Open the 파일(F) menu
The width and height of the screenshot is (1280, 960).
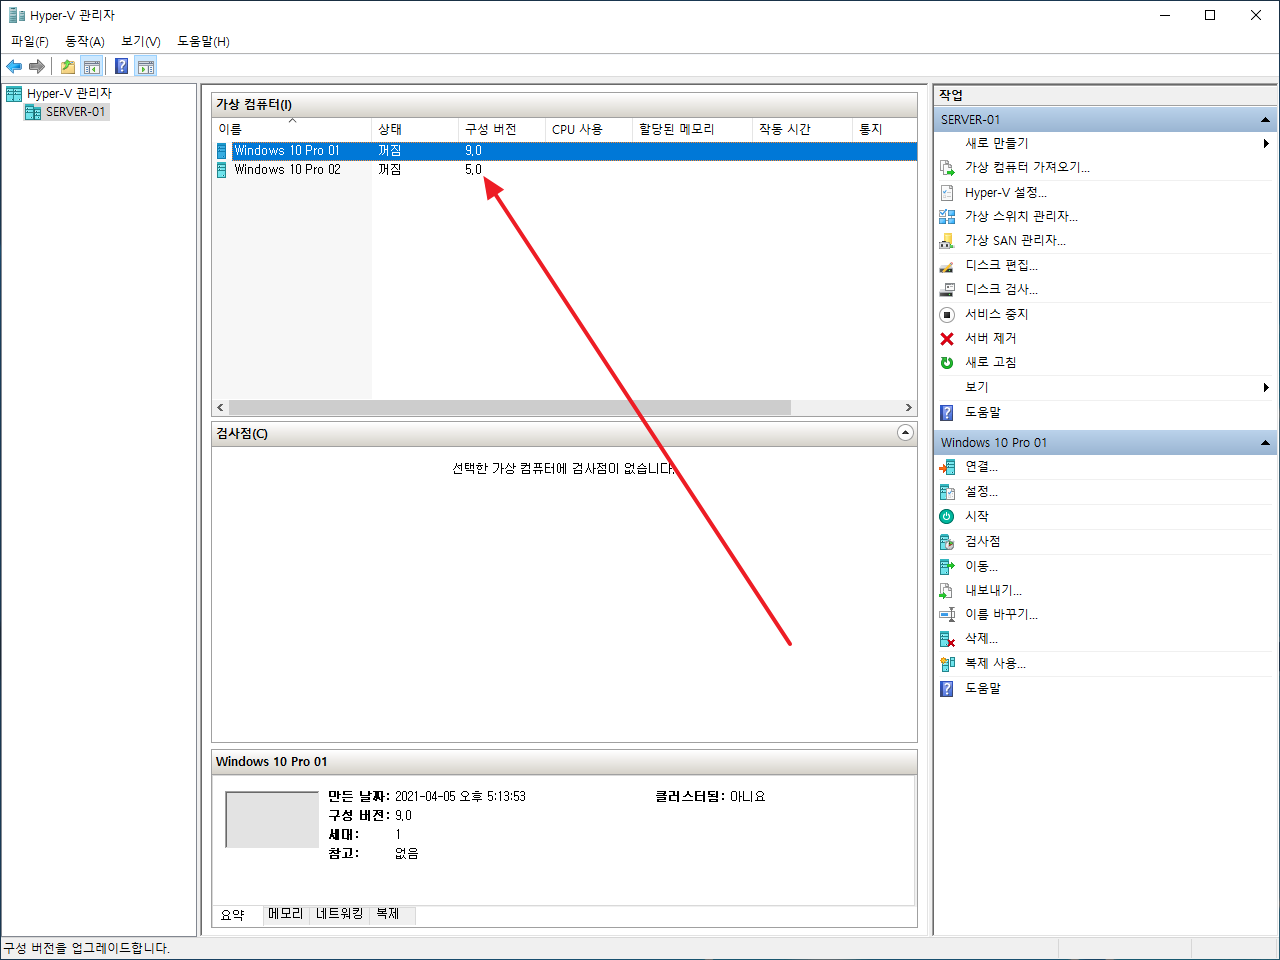click(30, 41)
